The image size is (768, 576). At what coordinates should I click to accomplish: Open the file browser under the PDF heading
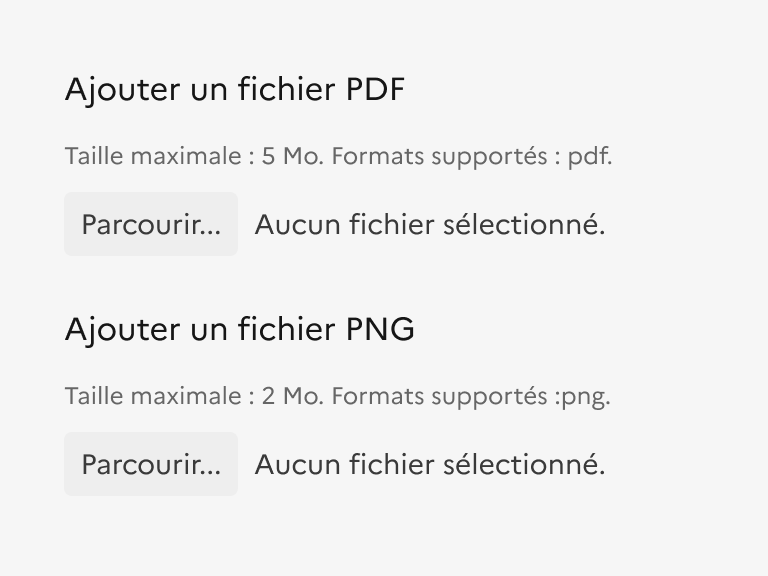[x=151, y=225]
